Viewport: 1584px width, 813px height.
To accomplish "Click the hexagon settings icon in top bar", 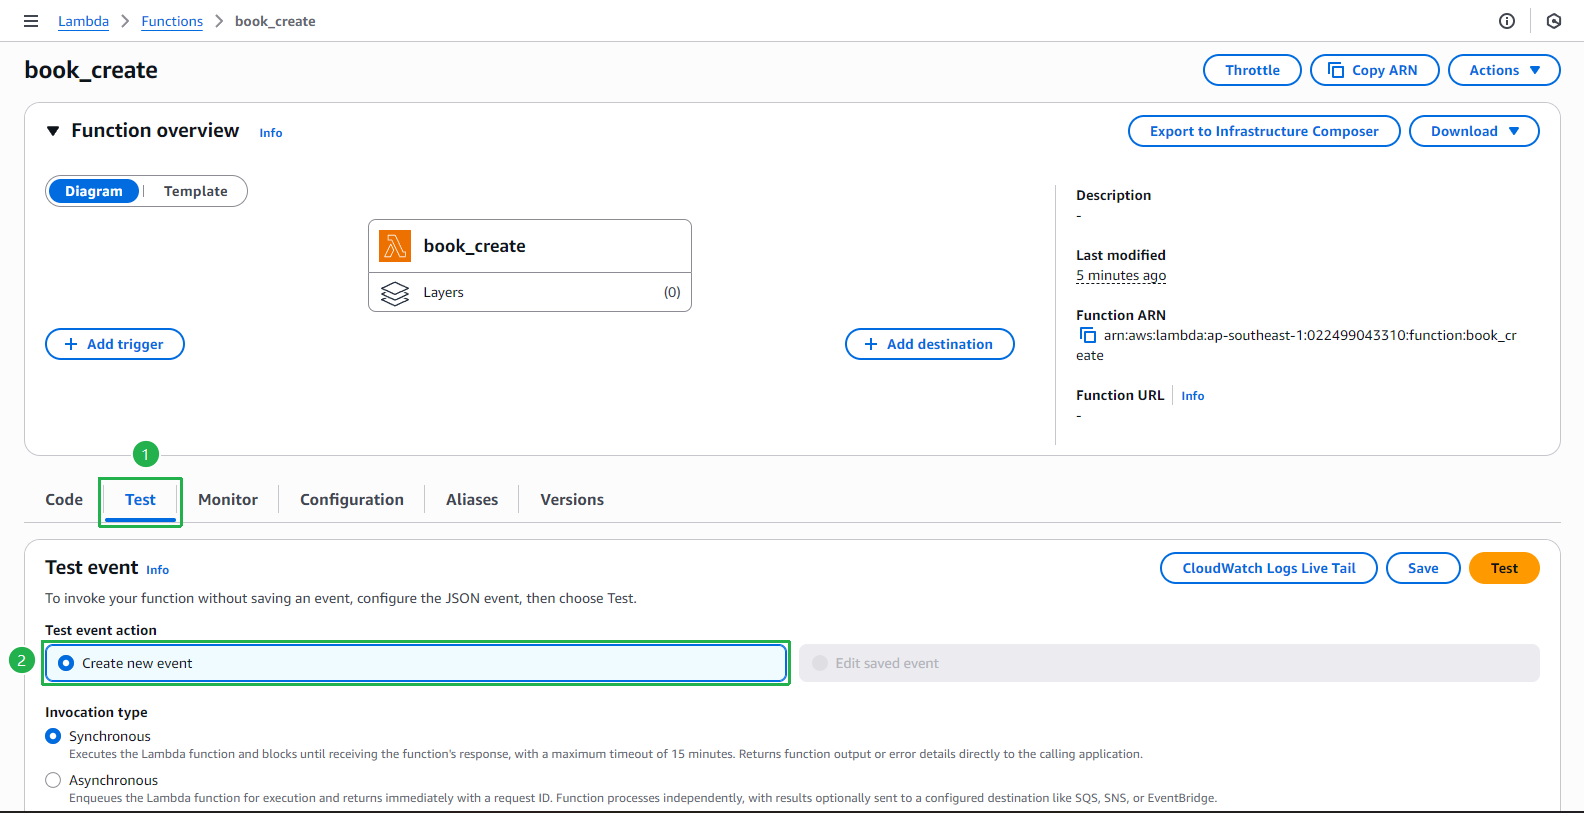I will click(1554, 21).
